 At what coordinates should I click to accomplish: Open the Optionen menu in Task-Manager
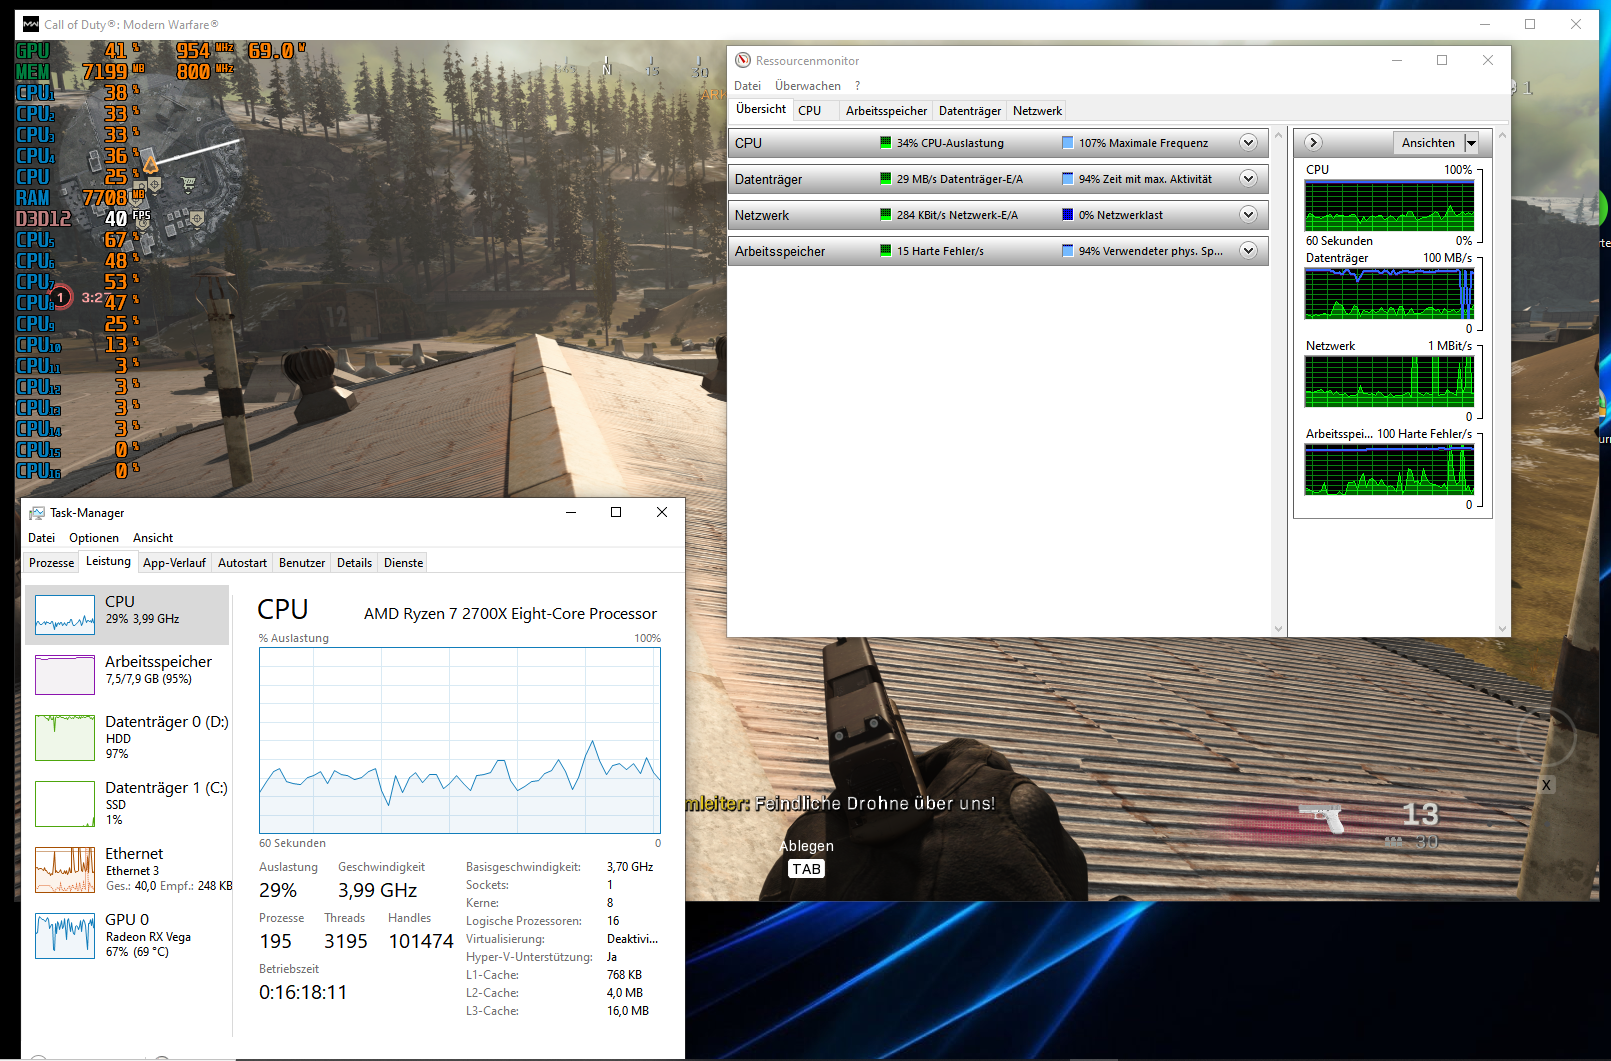pyautogui.click(x=94, y=538)
